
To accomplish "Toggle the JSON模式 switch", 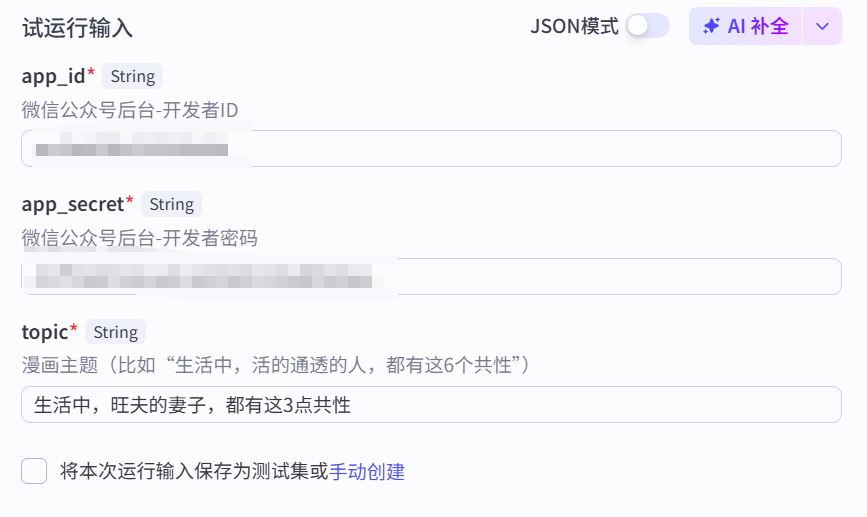I will (x=647, y=26).
